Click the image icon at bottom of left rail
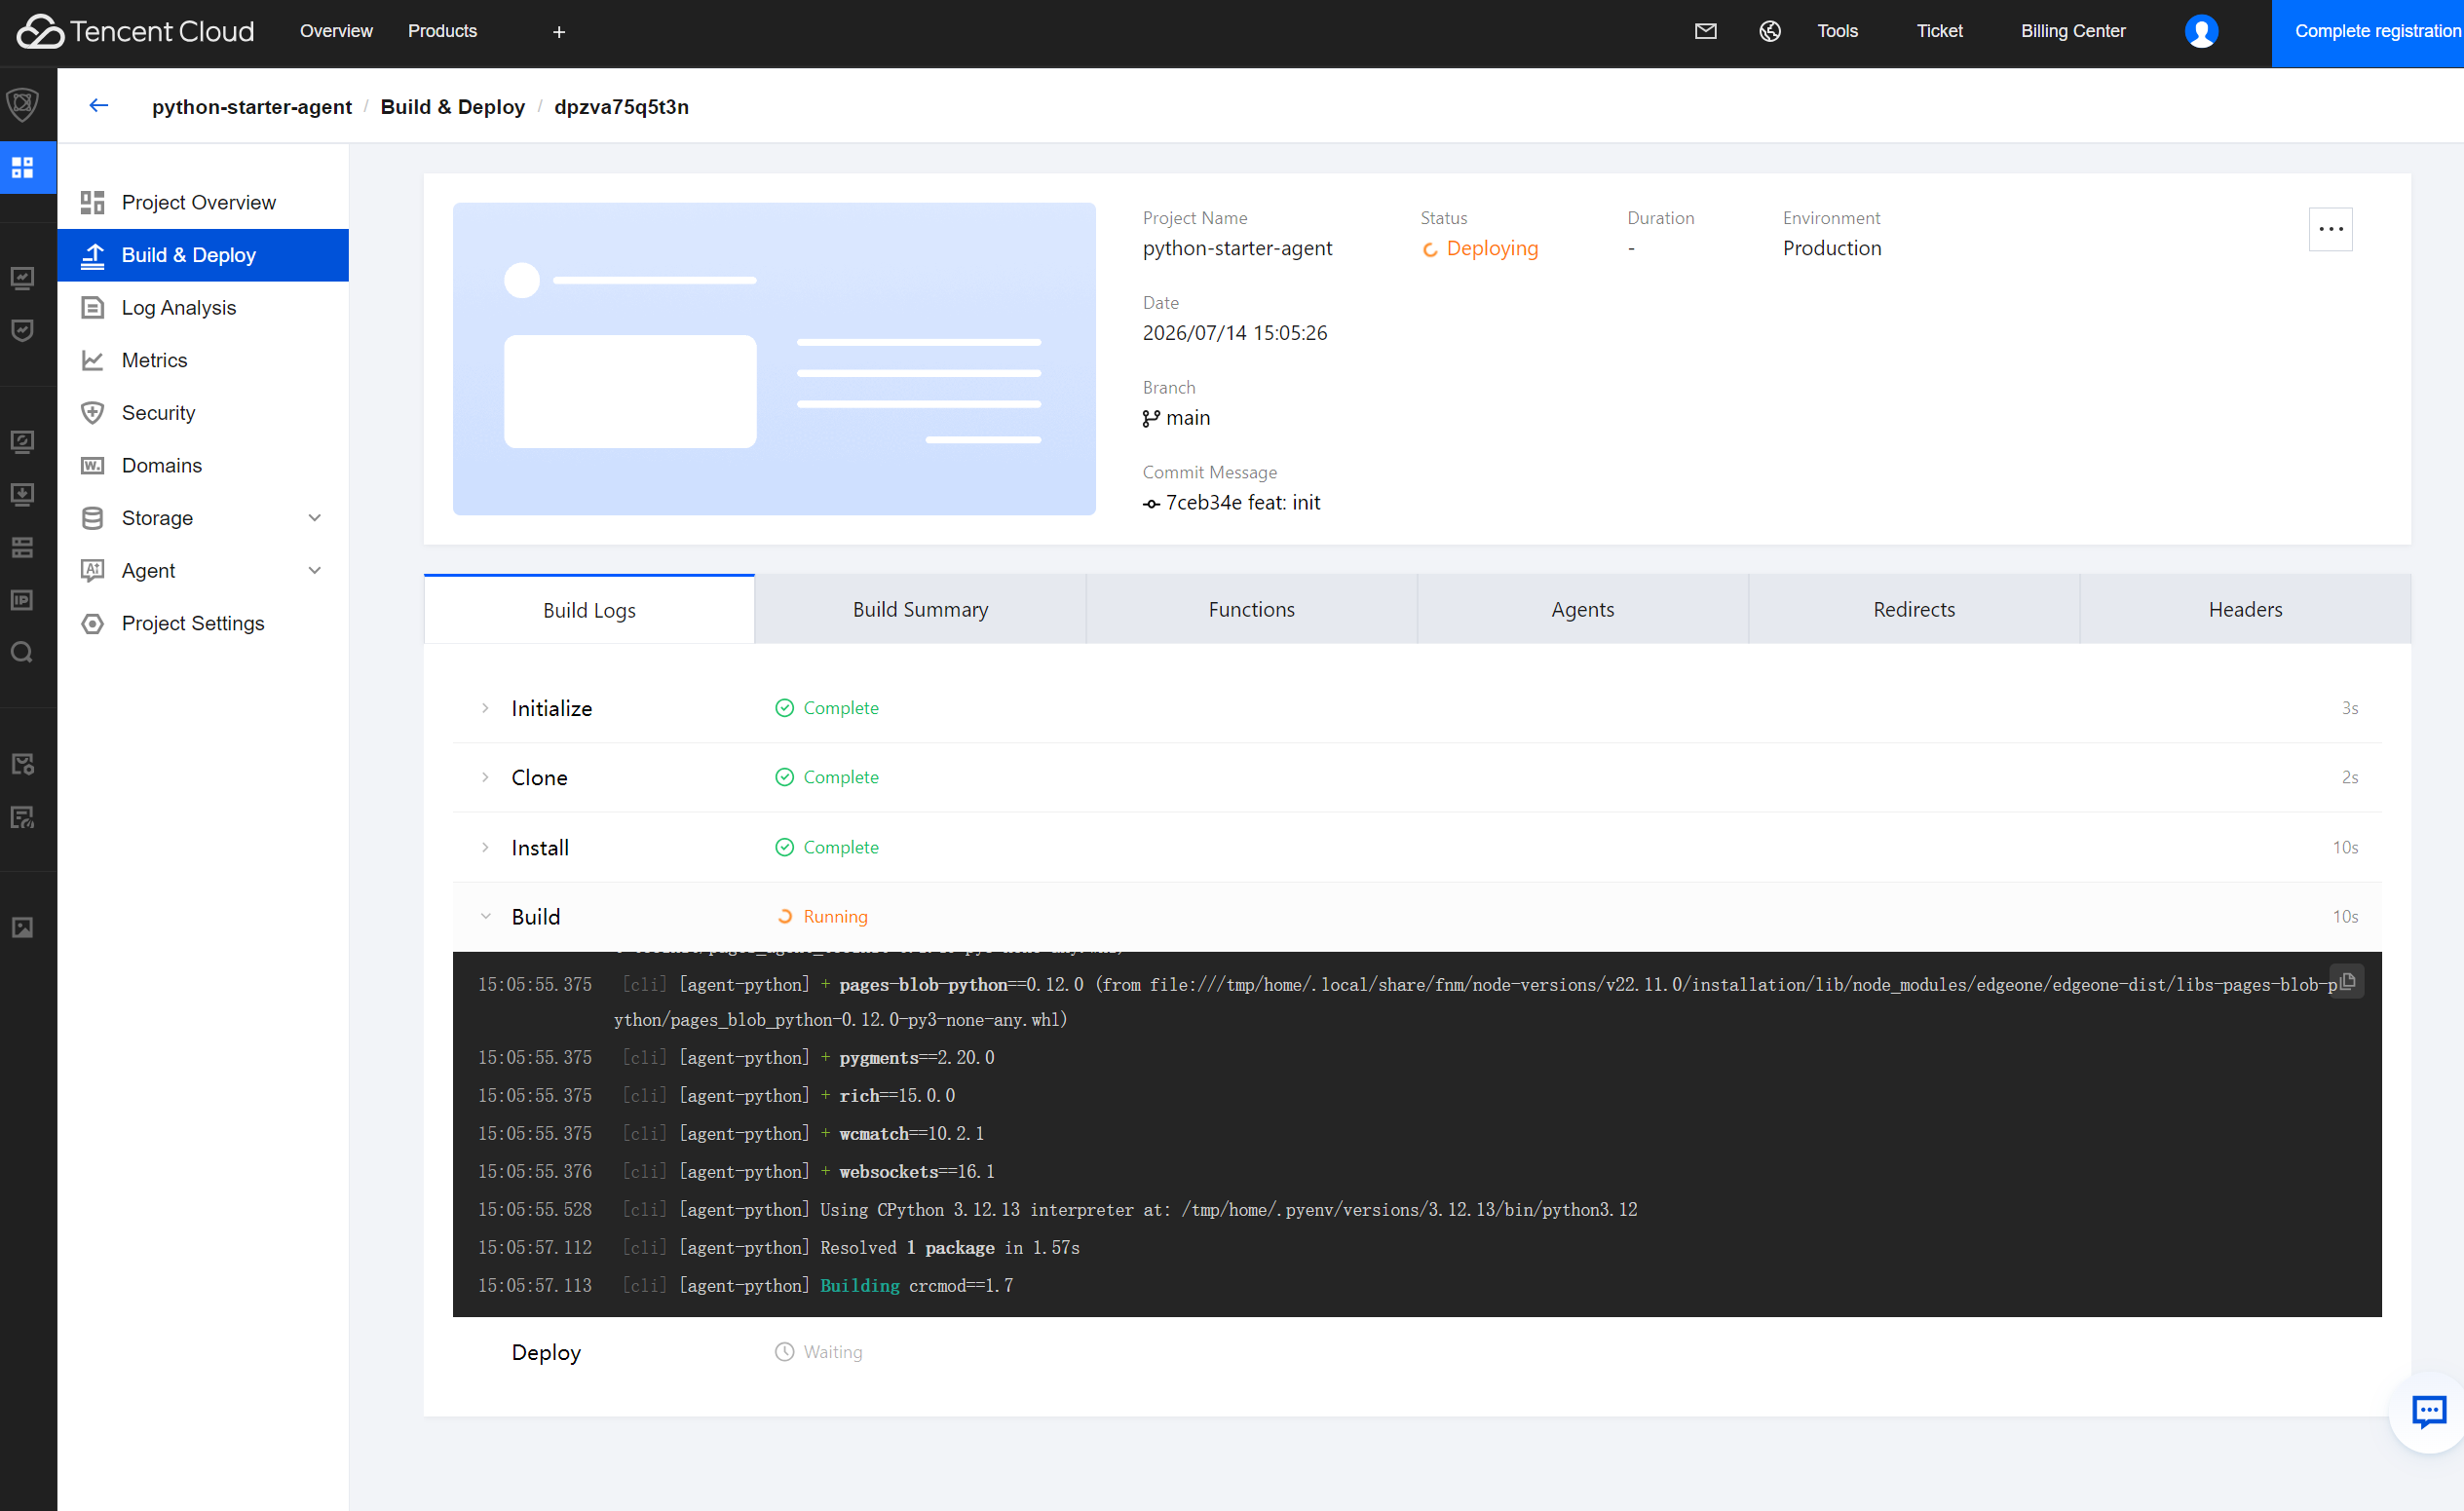Image resolution: width=2464 pixels, height=1511 pixels. (x=22, y=927)
